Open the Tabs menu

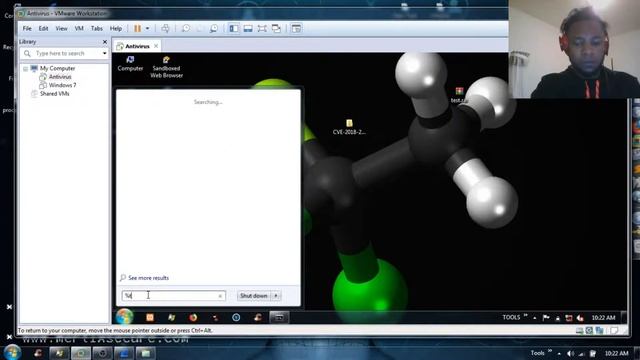click(x=97, y=29)
